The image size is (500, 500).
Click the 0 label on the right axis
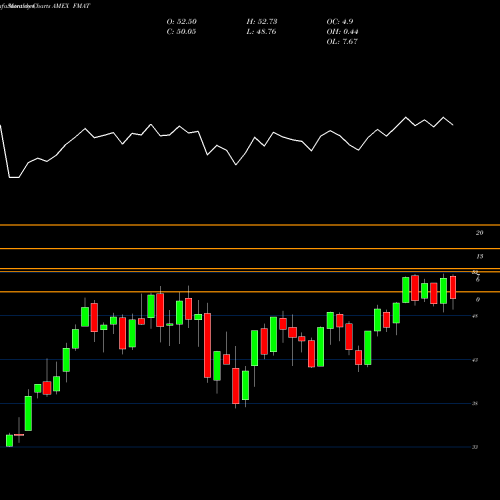tap(478, 300)
